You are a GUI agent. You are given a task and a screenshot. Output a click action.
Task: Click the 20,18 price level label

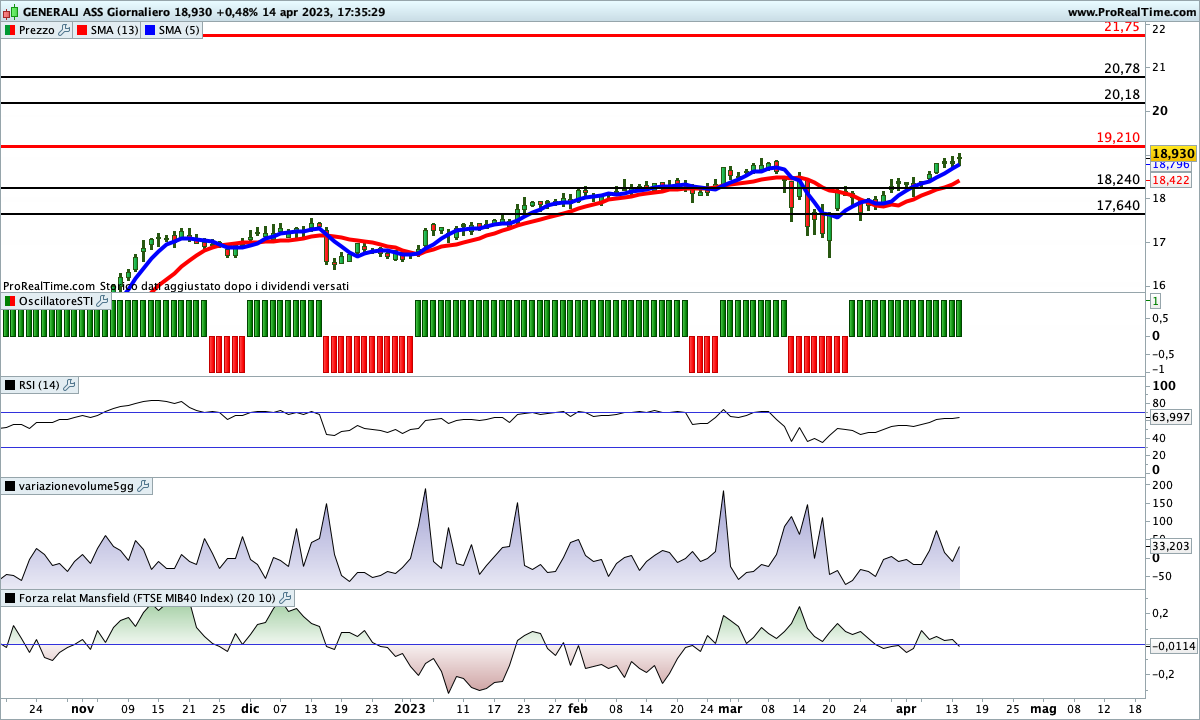click(x=1122, y=94)
